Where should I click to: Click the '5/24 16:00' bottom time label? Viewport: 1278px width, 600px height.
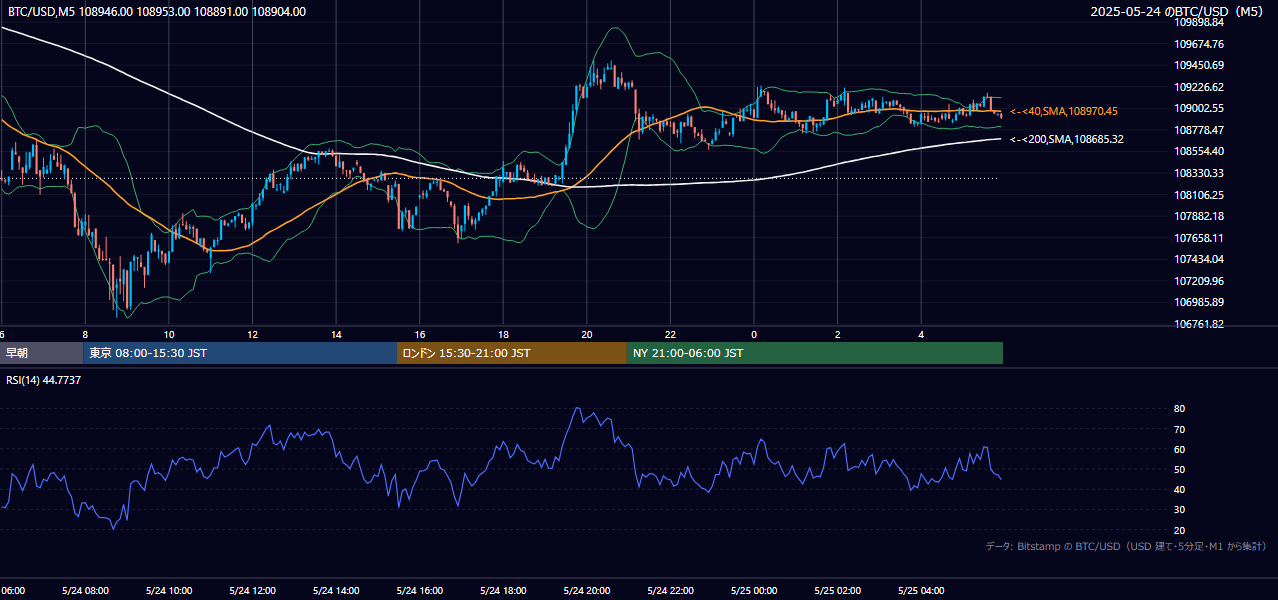[420, 590]
